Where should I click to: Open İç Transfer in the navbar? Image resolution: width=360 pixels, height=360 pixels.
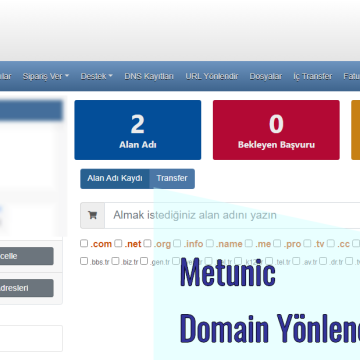(313, 76)
